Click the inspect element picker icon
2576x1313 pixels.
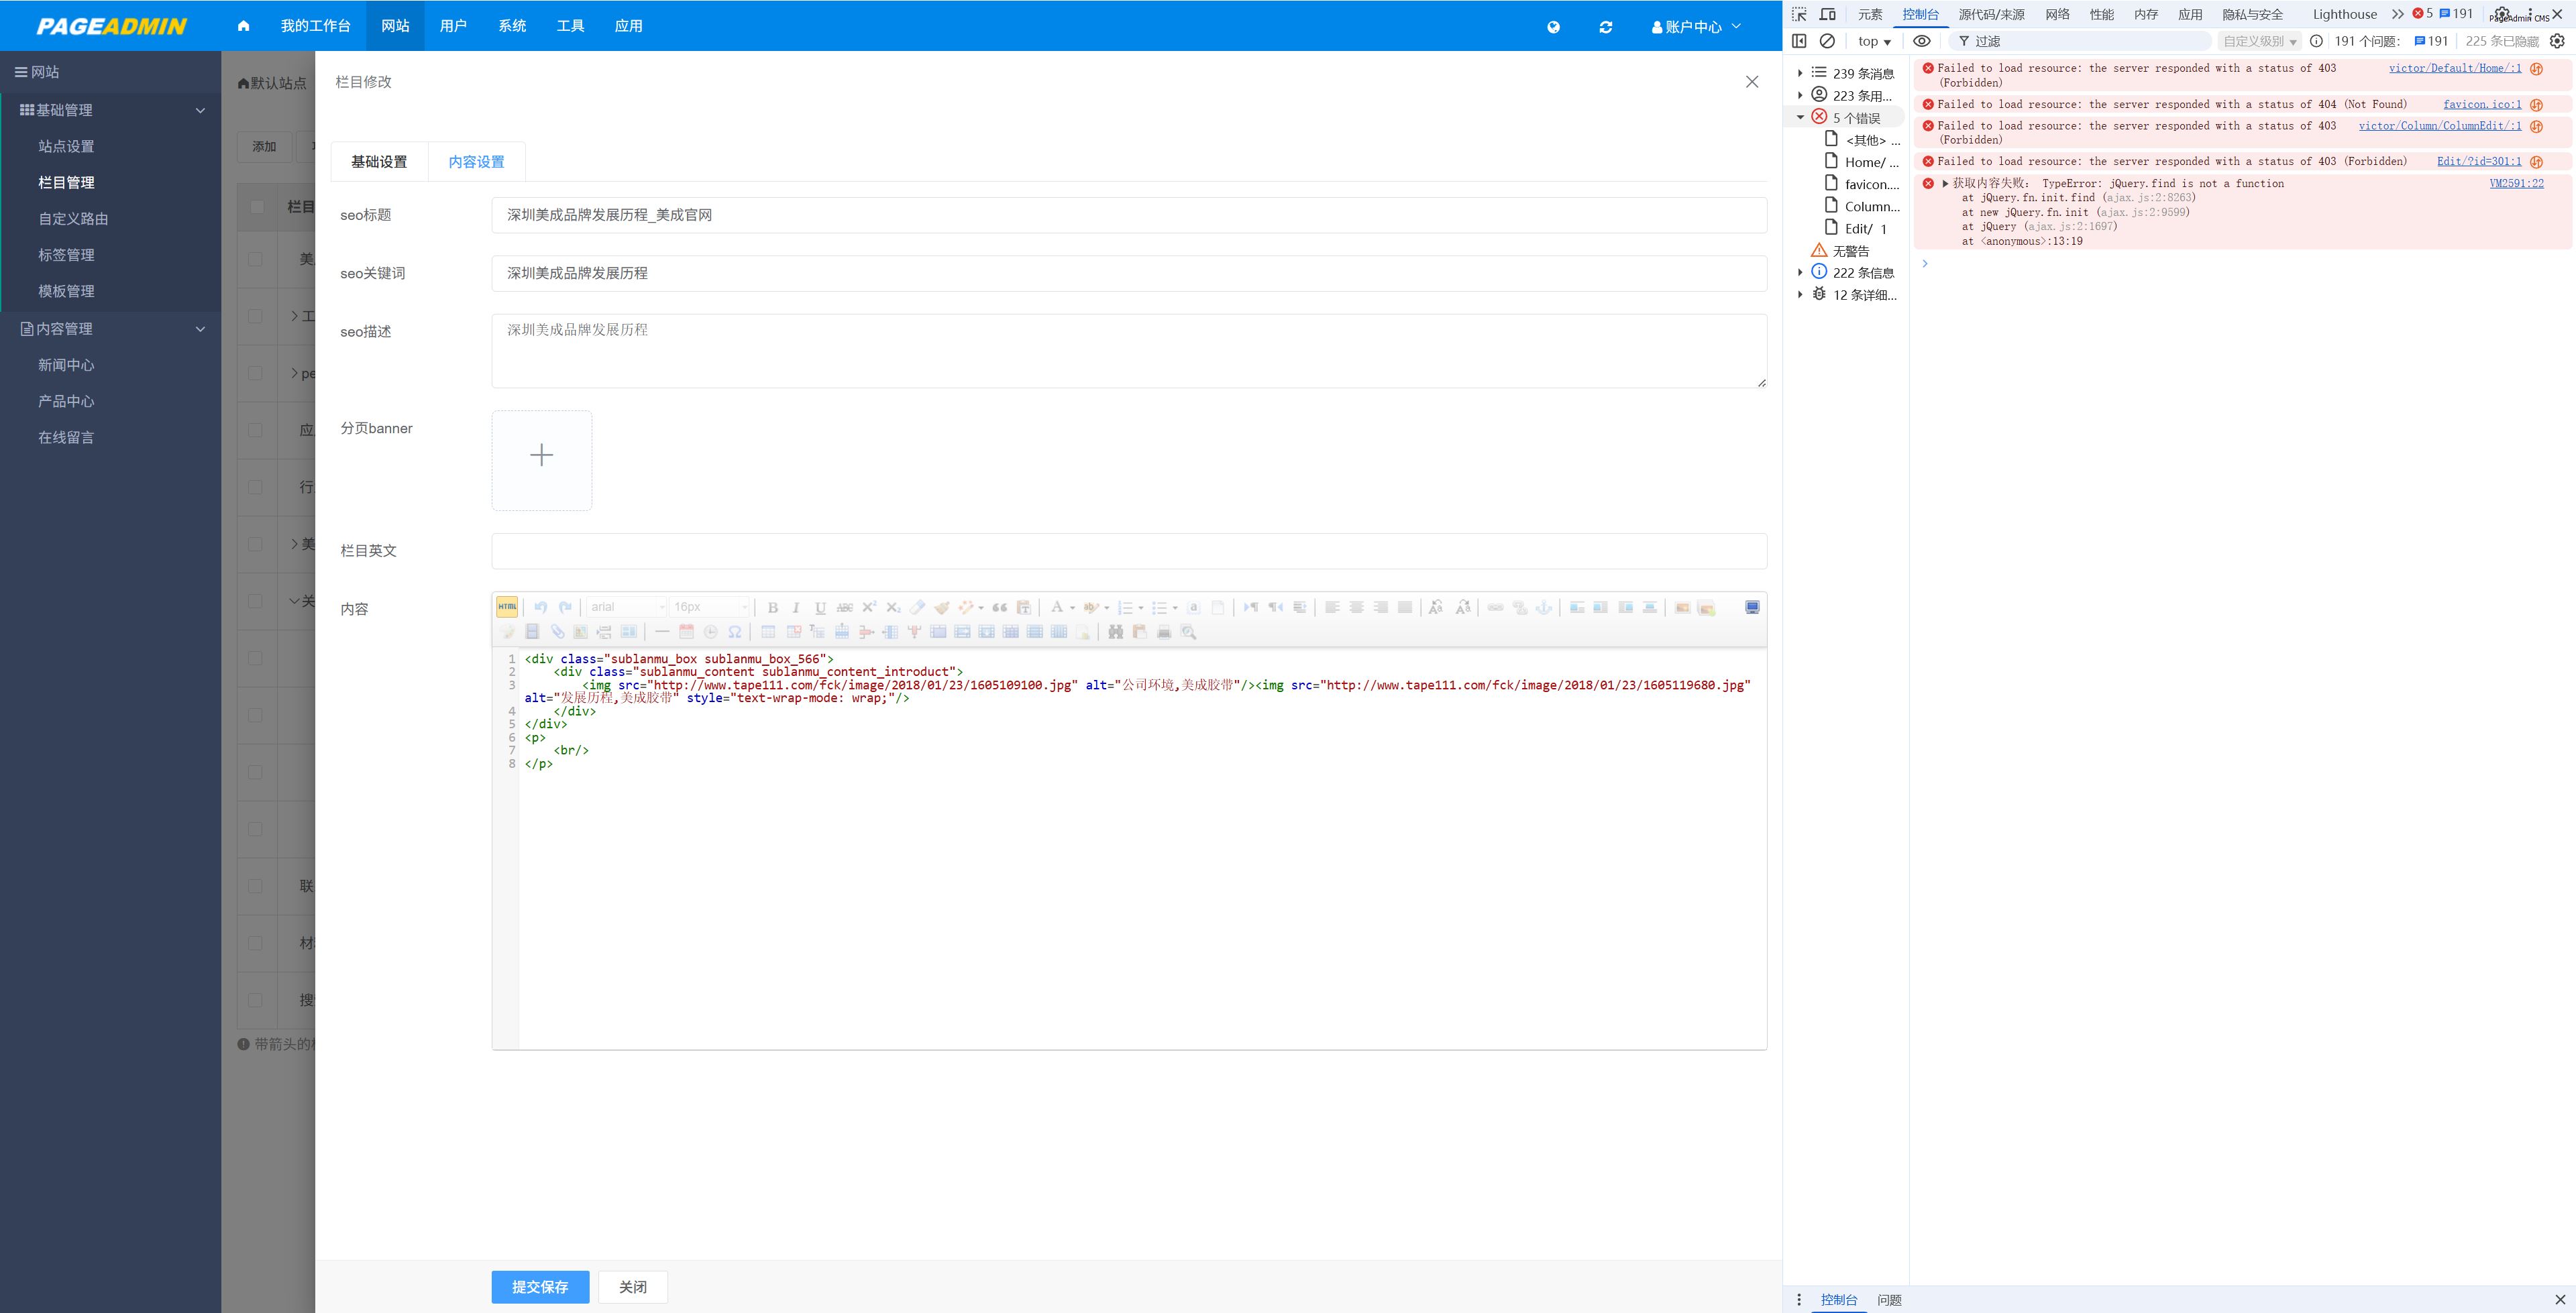click(1799, 14)
